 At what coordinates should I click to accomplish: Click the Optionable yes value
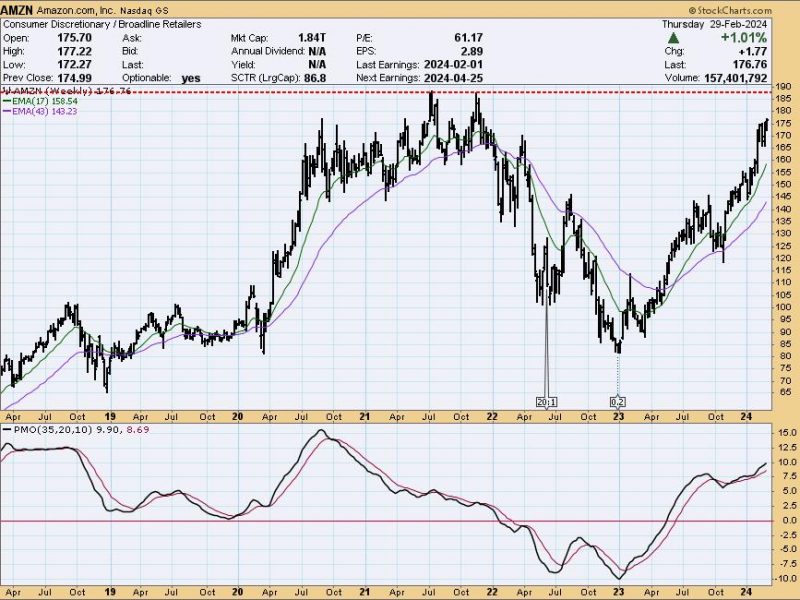click(191, 79)
